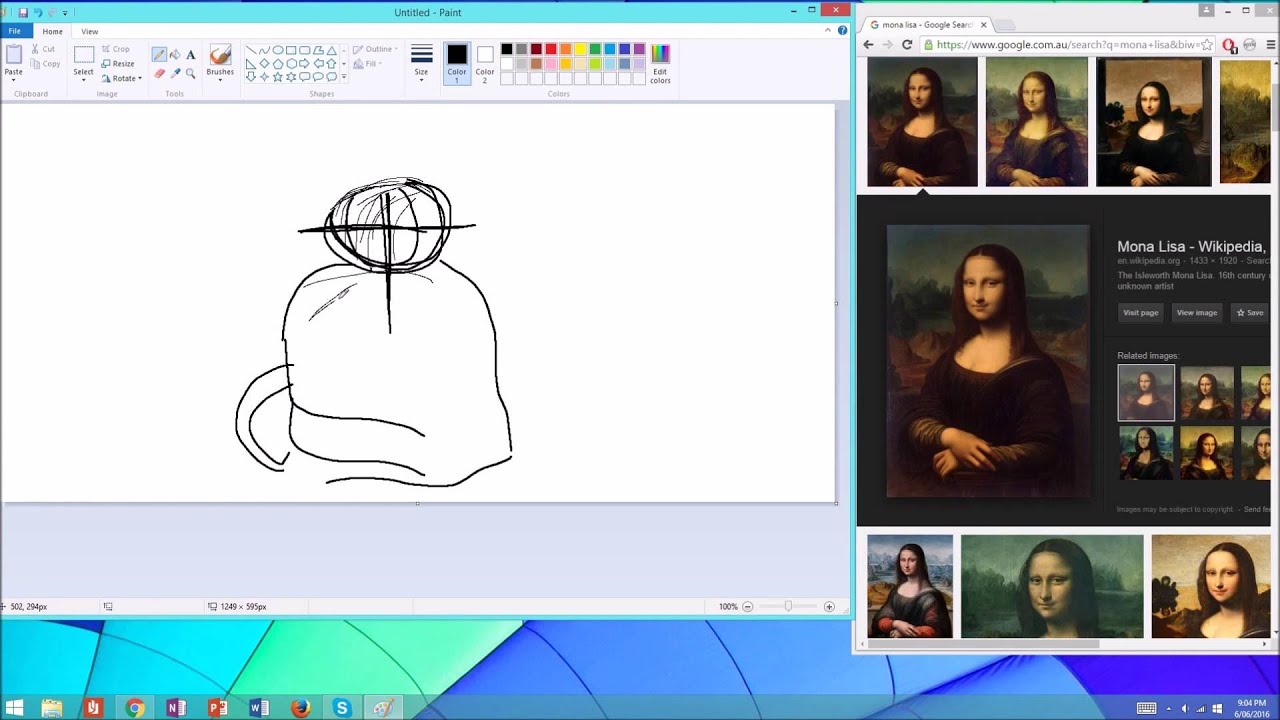
Task: Click Save icon in Paint quick access toolbar
Action: click(x=23, y=13)
